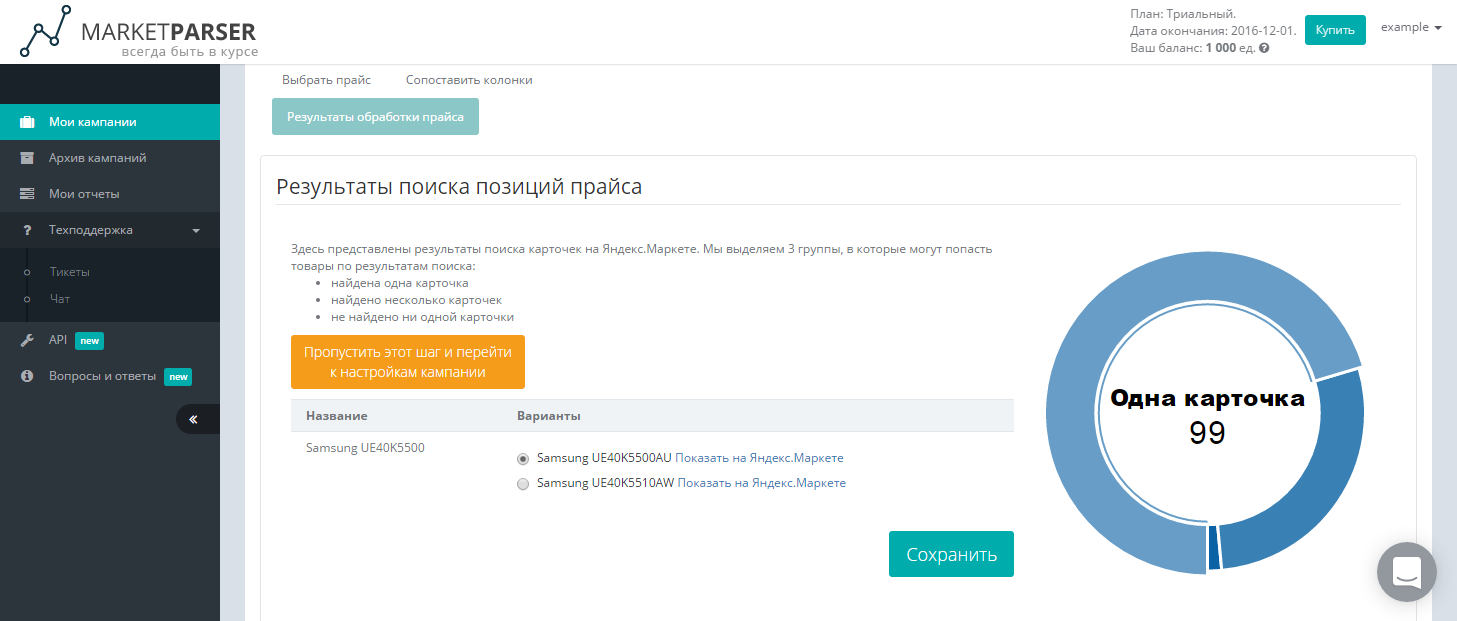The image size is (1457, 621).
Task: Click the MarketParser logo graphic
Action: tap(44, 30)
